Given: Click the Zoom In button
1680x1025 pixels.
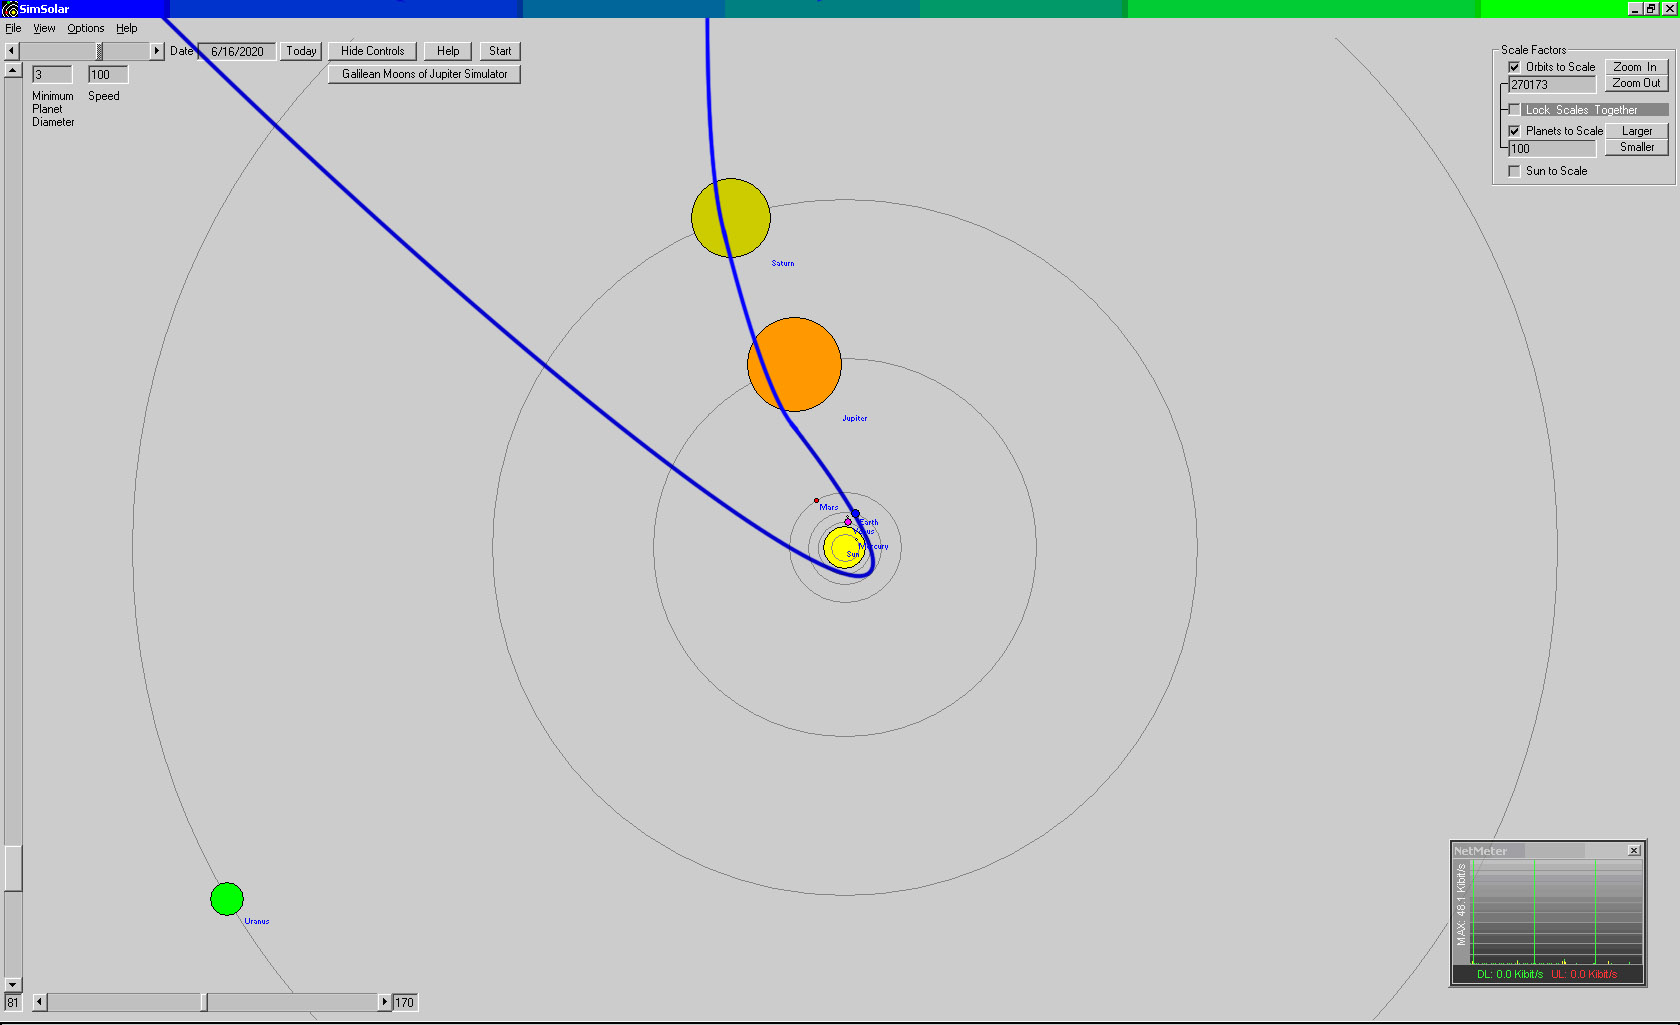Looking at the screenshot, I should tap(1636, 67).
